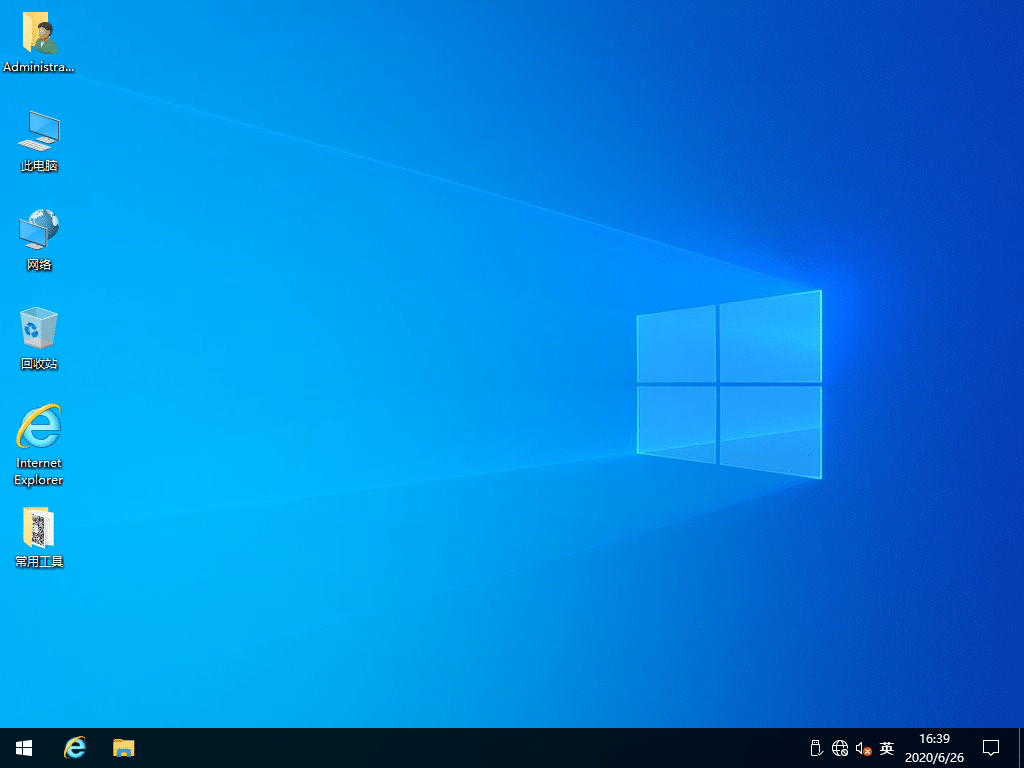
Task: Open the Start menu
Action: click(22, 747)
